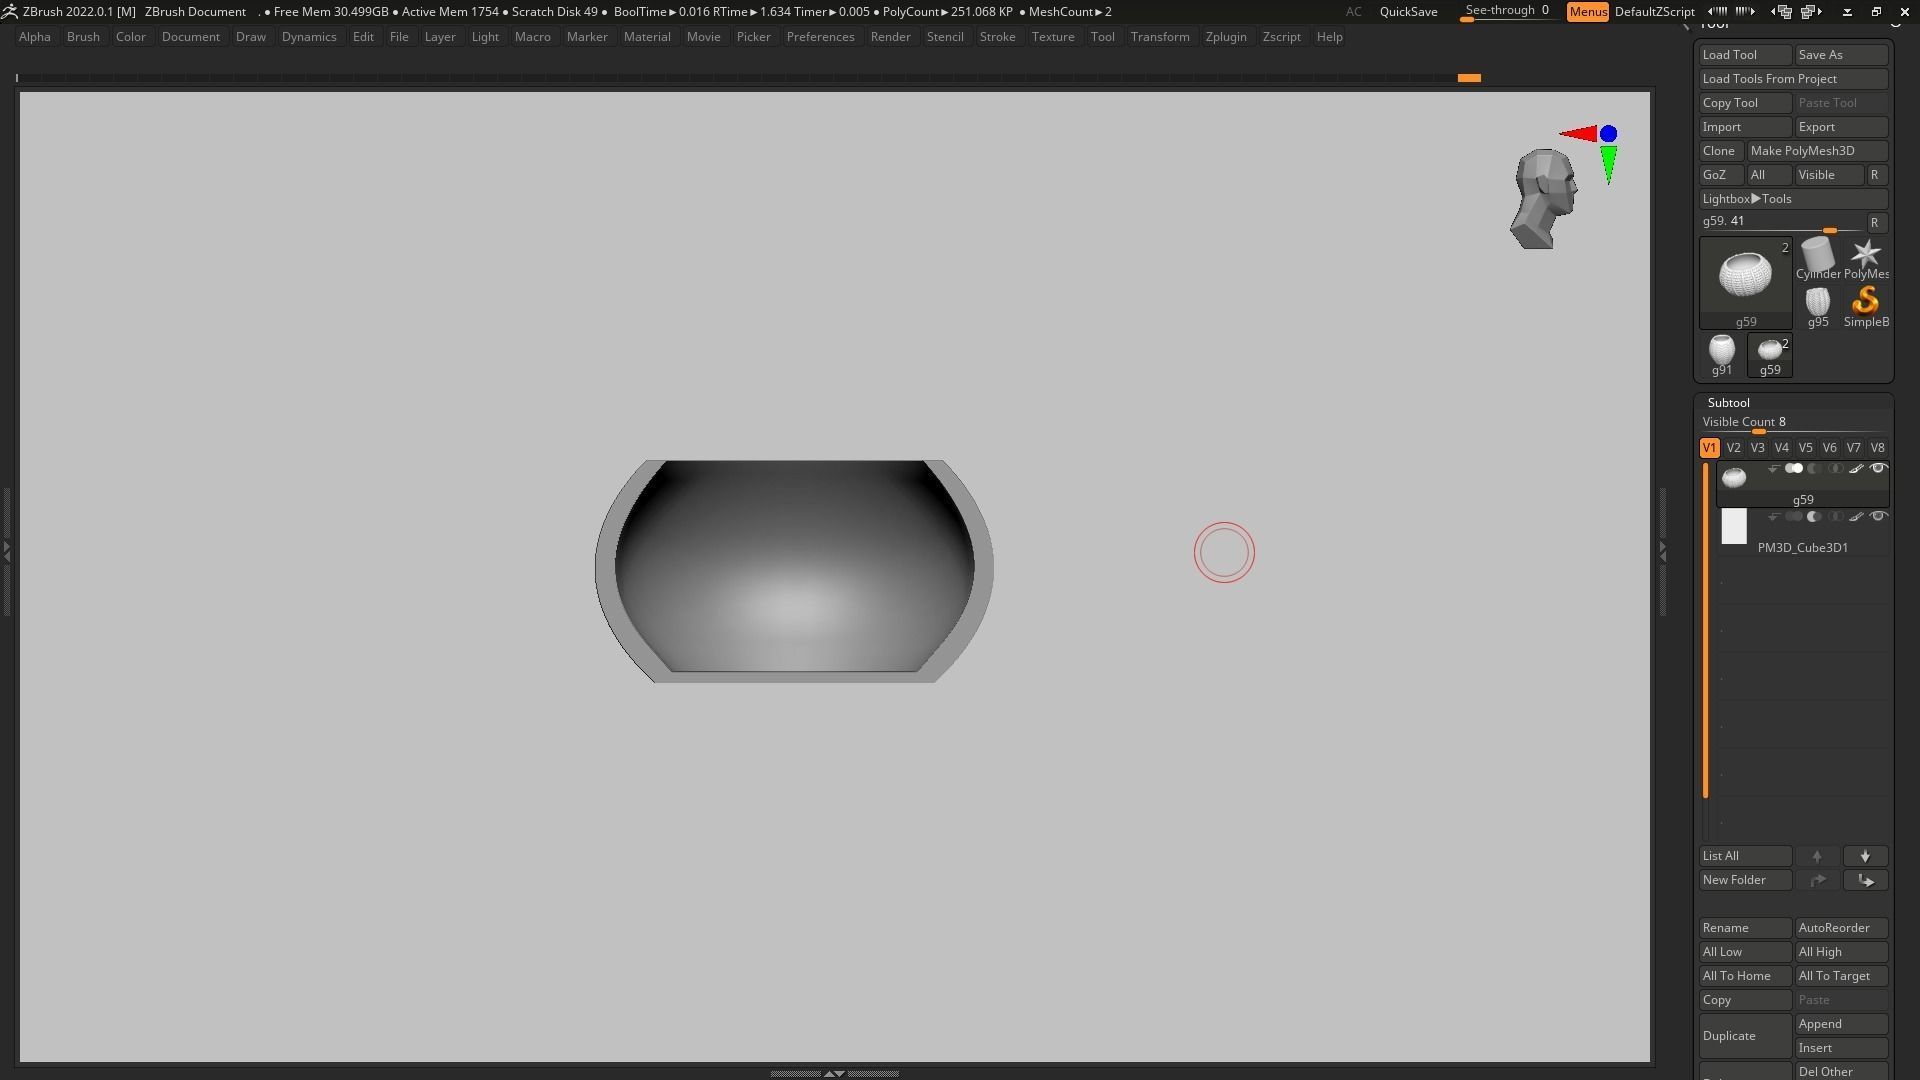Screen dimensions: 1920x1080
Task: Open the Stroke menu
Action: pos(996,37)
